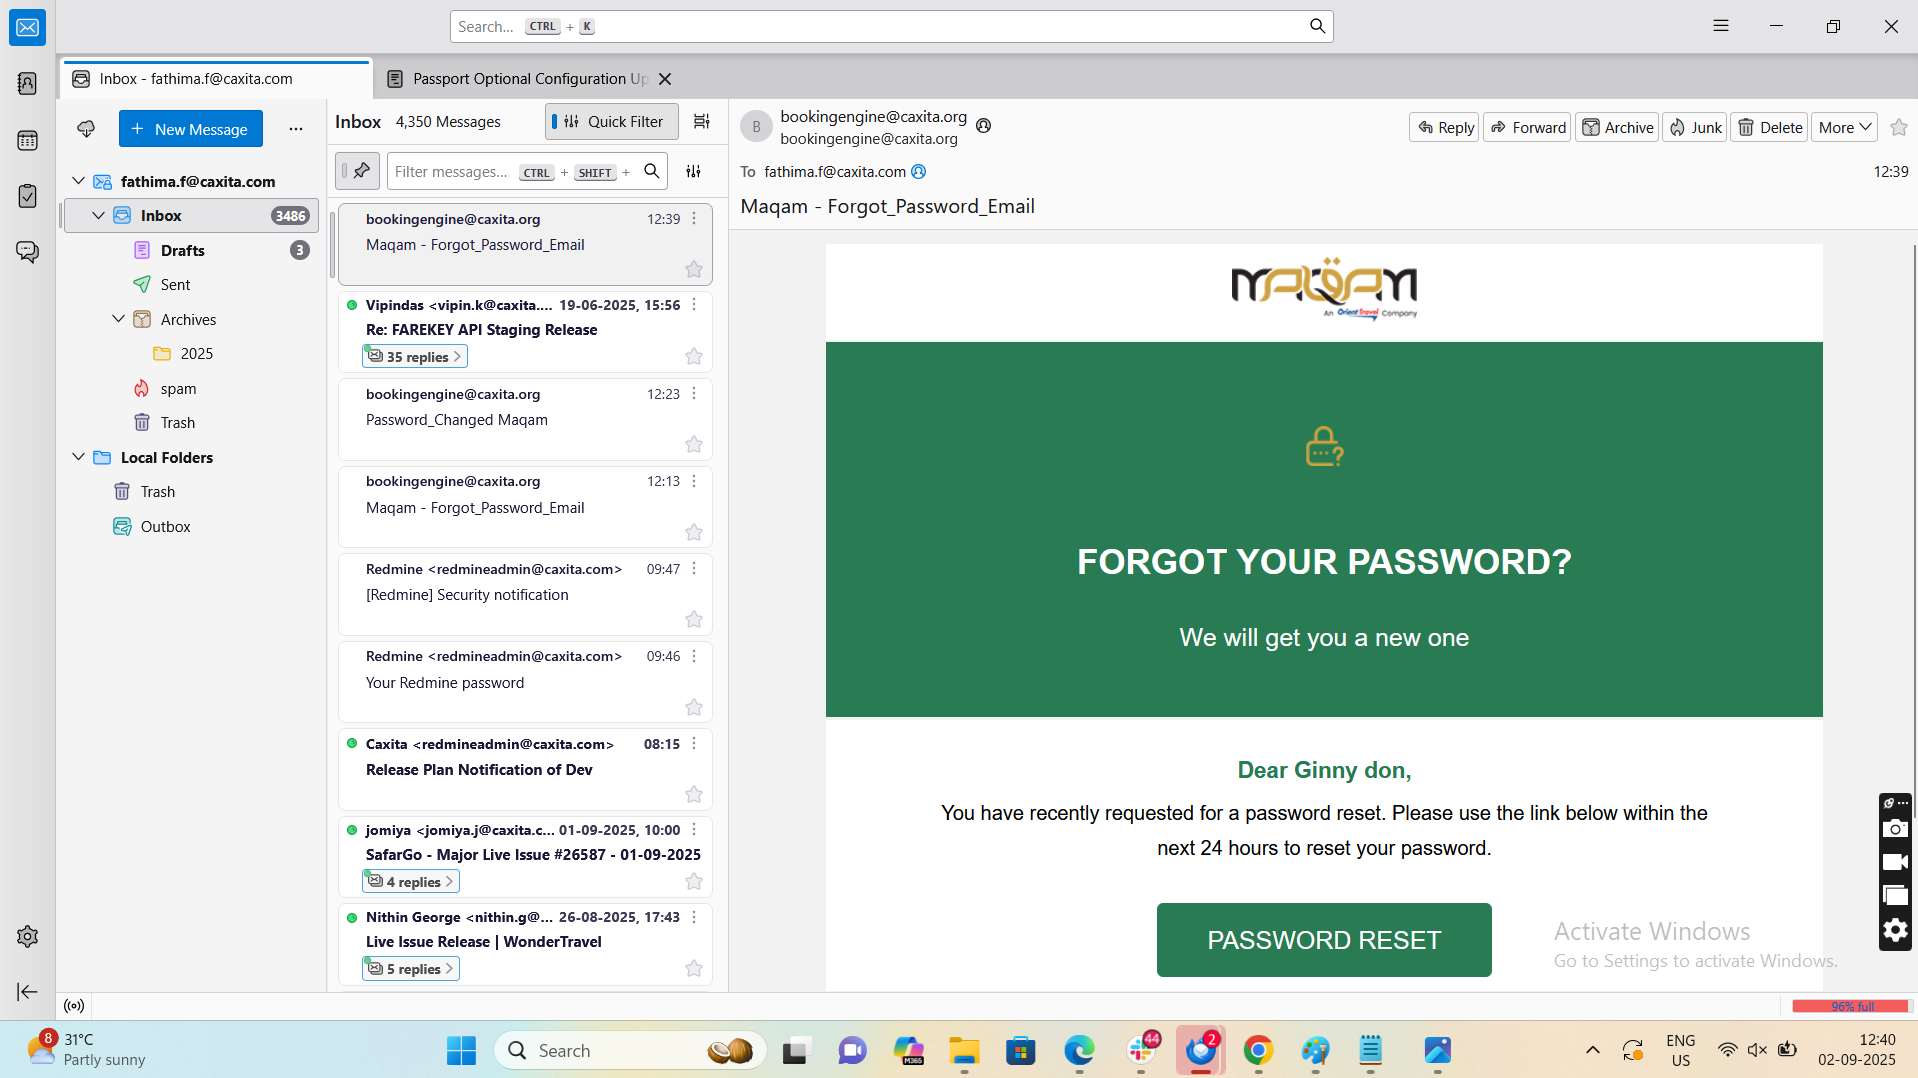Collapse the Local Folders tree

pyautogui.click(x=78, y=457)
